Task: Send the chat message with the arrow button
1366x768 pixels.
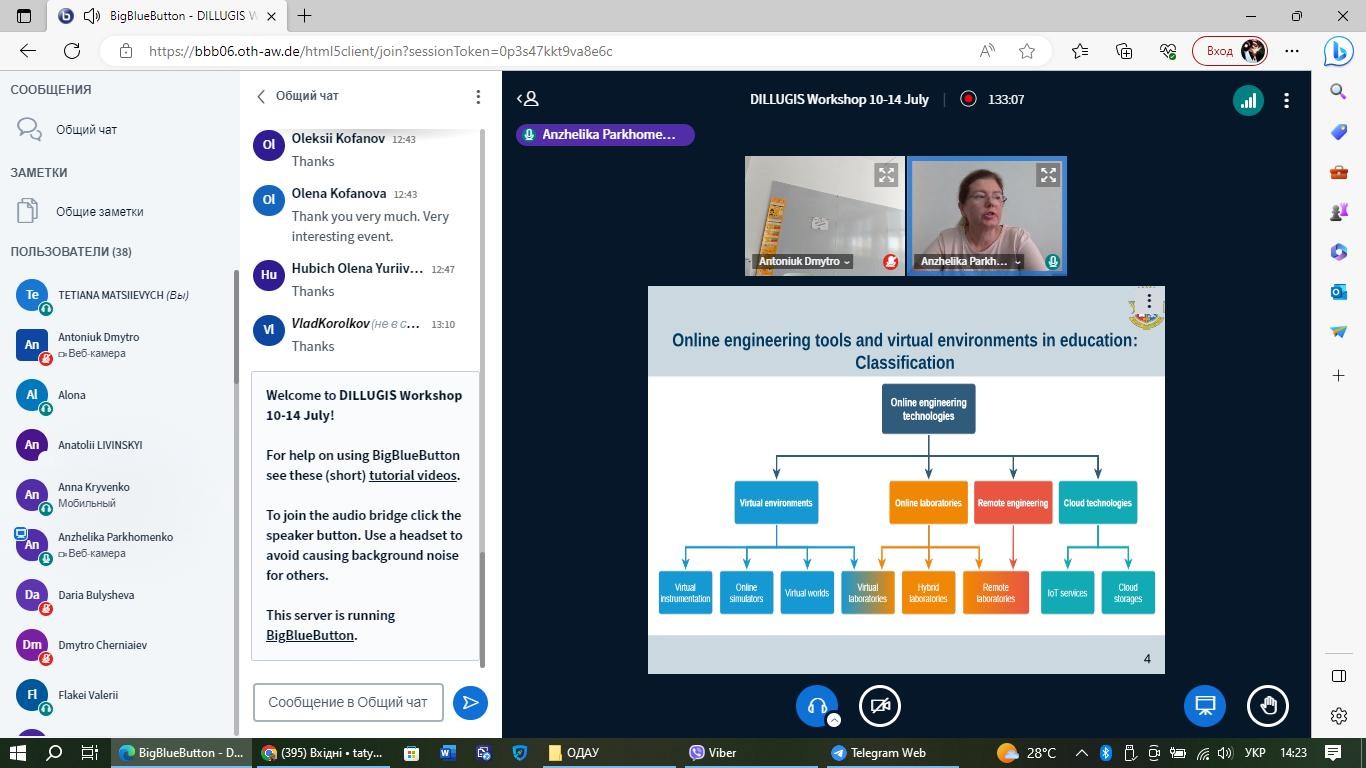Action: click(470, 702)
